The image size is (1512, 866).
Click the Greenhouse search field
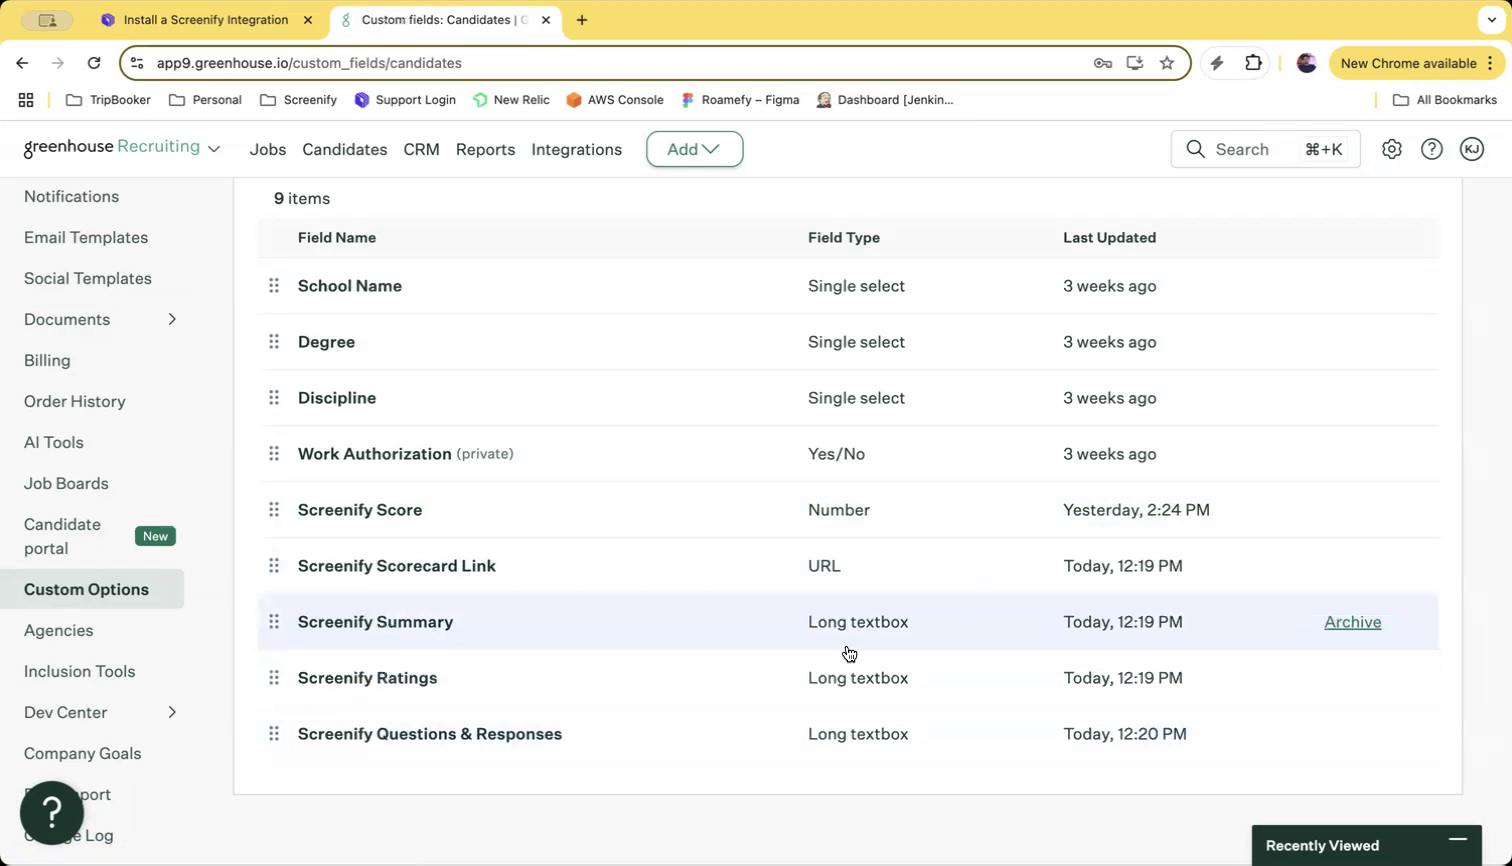click(x=1265, y=149)
